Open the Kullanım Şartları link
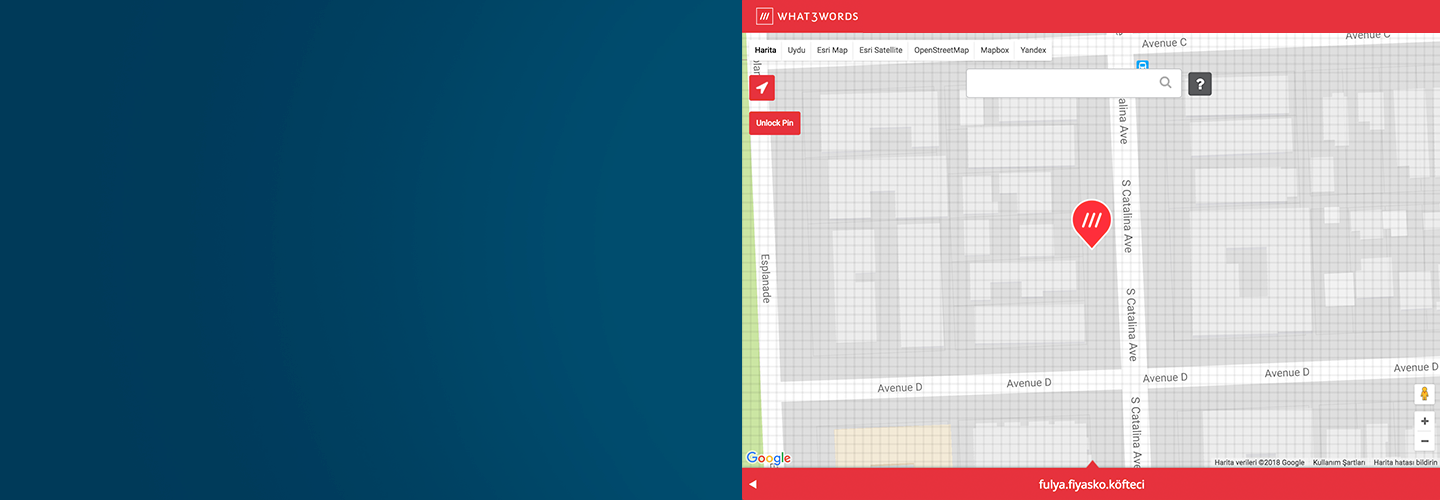The width and height of the screenshot is (1440, 500). (x=1338, y=463)
